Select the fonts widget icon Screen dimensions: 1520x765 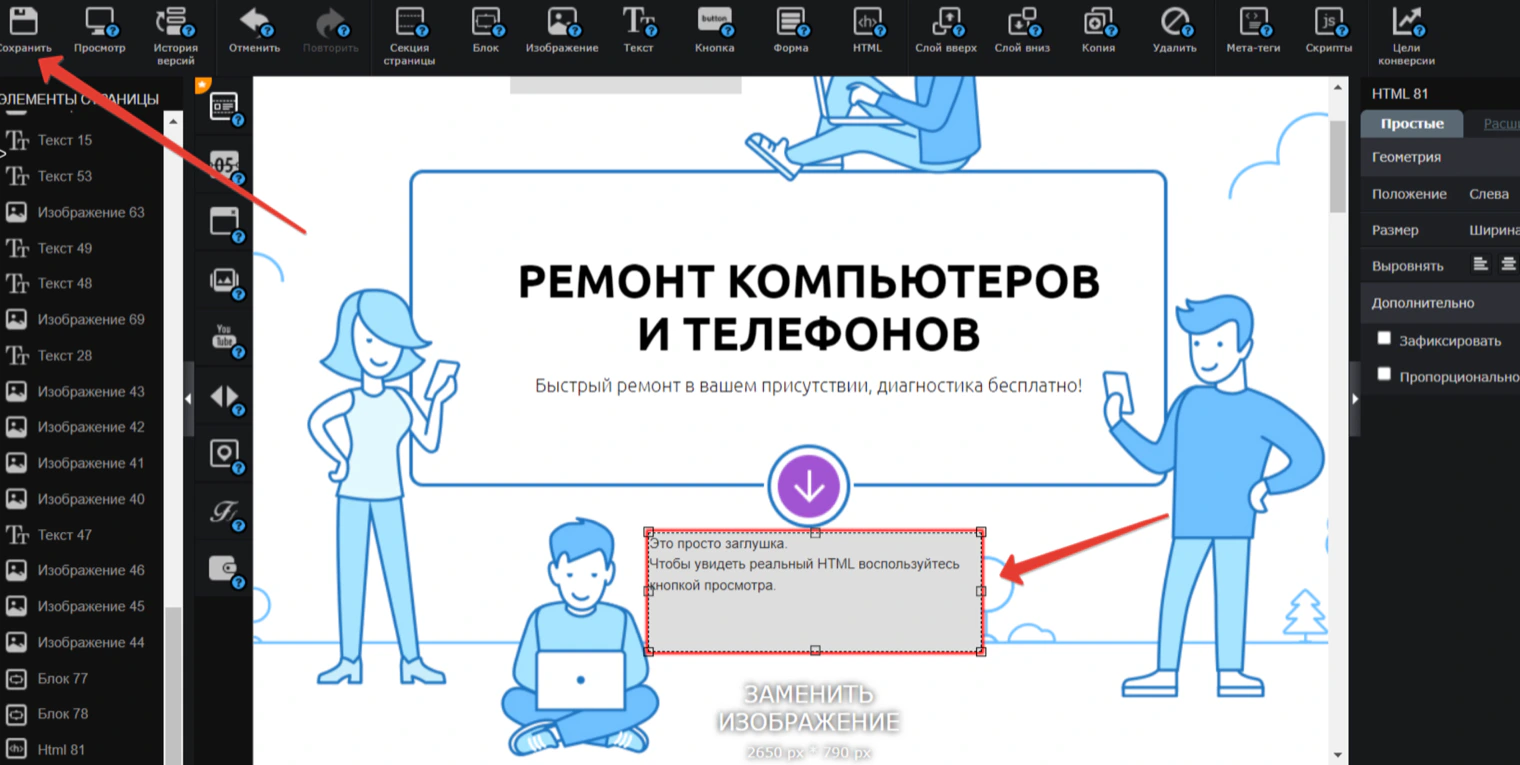(x=224, y=512)
